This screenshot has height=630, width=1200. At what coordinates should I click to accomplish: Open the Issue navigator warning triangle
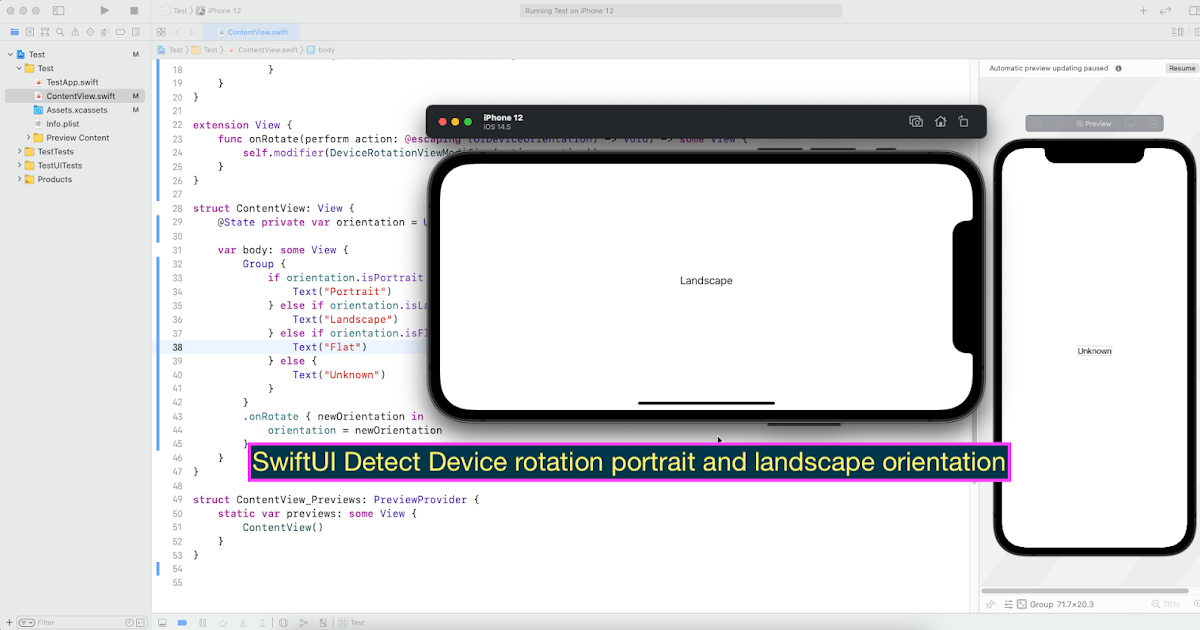74,31
